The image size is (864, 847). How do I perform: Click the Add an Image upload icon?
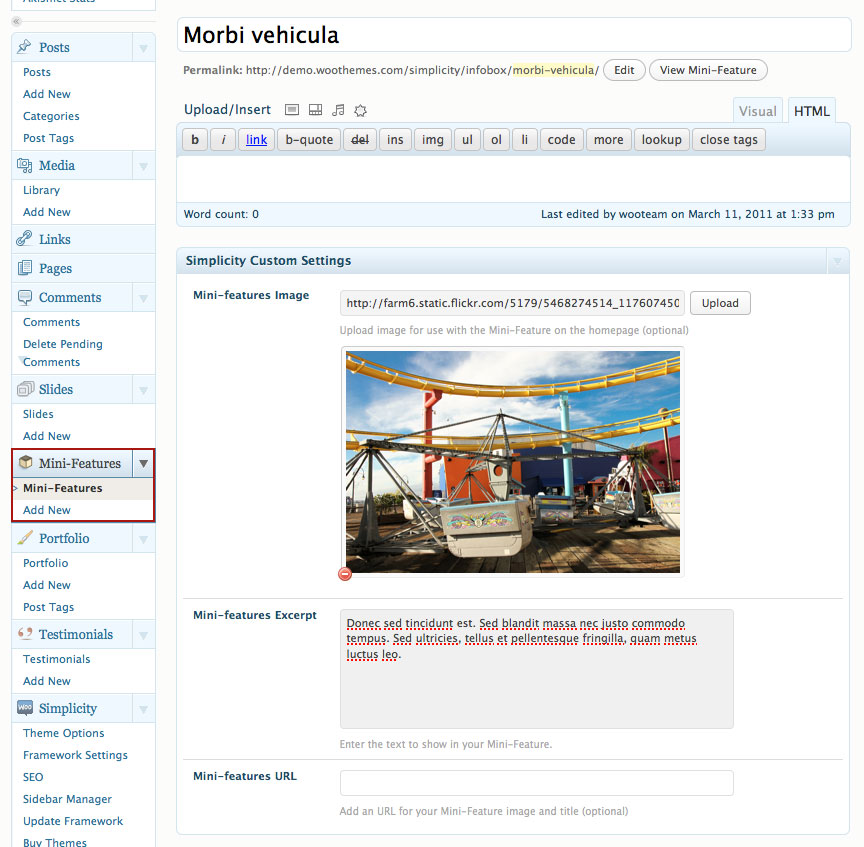tap(292, 110)
